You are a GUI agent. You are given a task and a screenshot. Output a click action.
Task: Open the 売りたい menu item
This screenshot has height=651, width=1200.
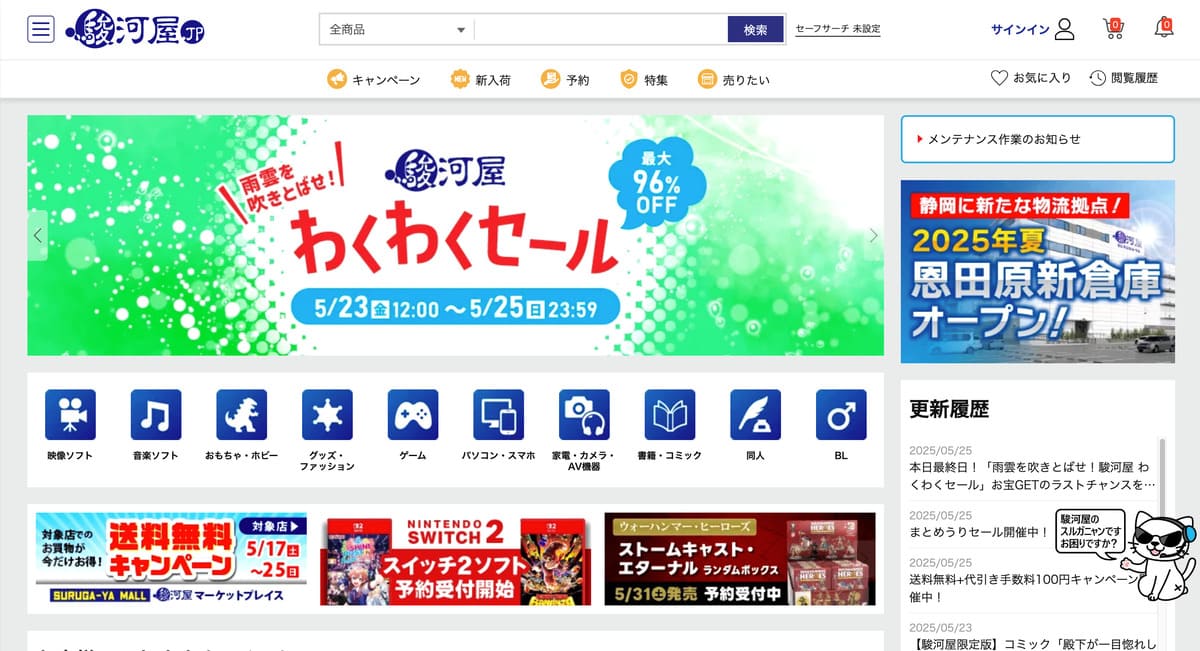point(734,80)
